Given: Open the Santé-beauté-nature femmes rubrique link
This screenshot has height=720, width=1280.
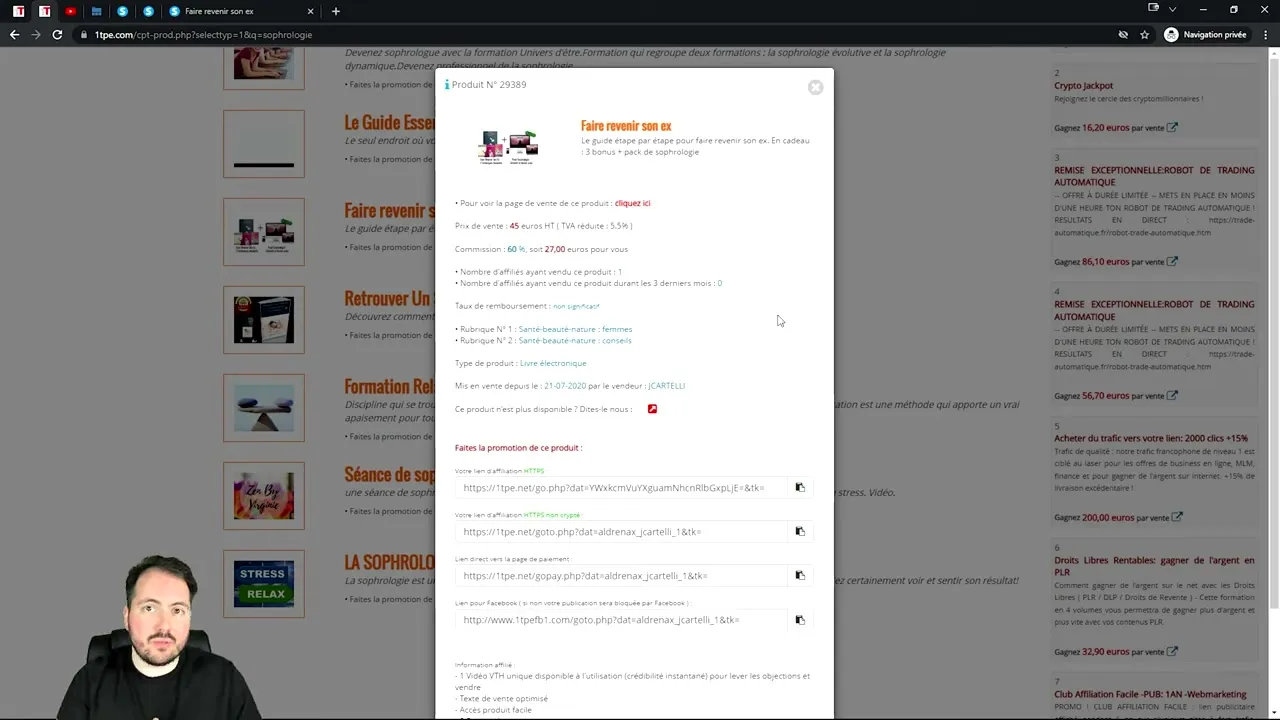Looking at the screenshot, I should point(576,329).
